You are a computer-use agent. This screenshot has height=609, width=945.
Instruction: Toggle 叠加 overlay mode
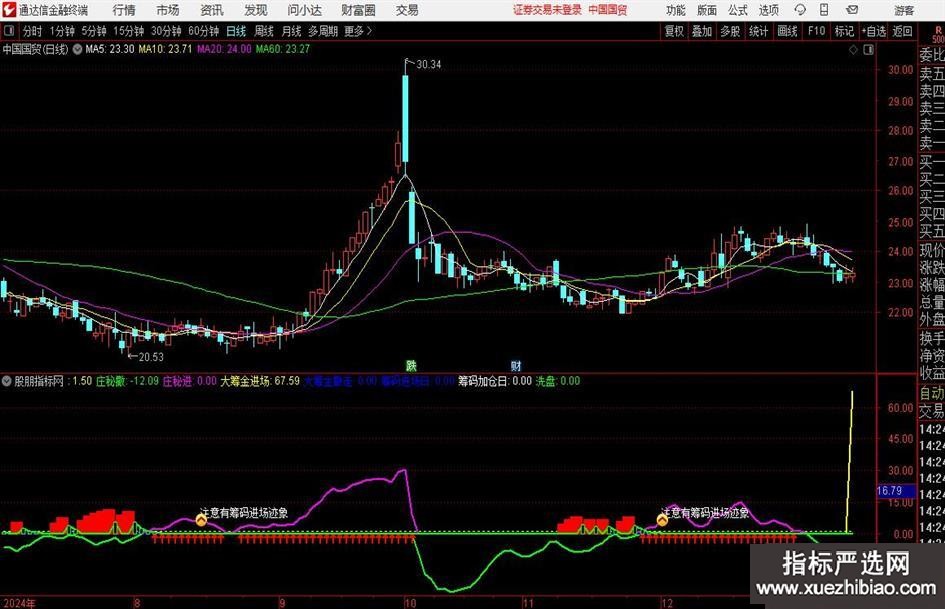(702, 31)
